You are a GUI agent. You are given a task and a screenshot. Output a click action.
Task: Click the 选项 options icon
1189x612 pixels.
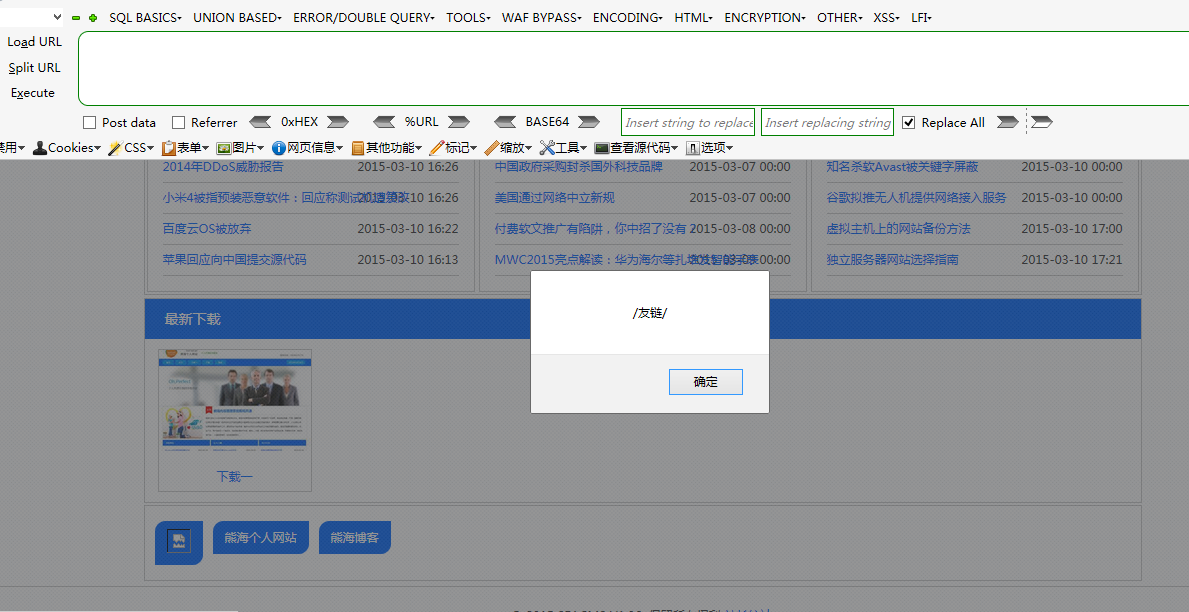(692, 148)
